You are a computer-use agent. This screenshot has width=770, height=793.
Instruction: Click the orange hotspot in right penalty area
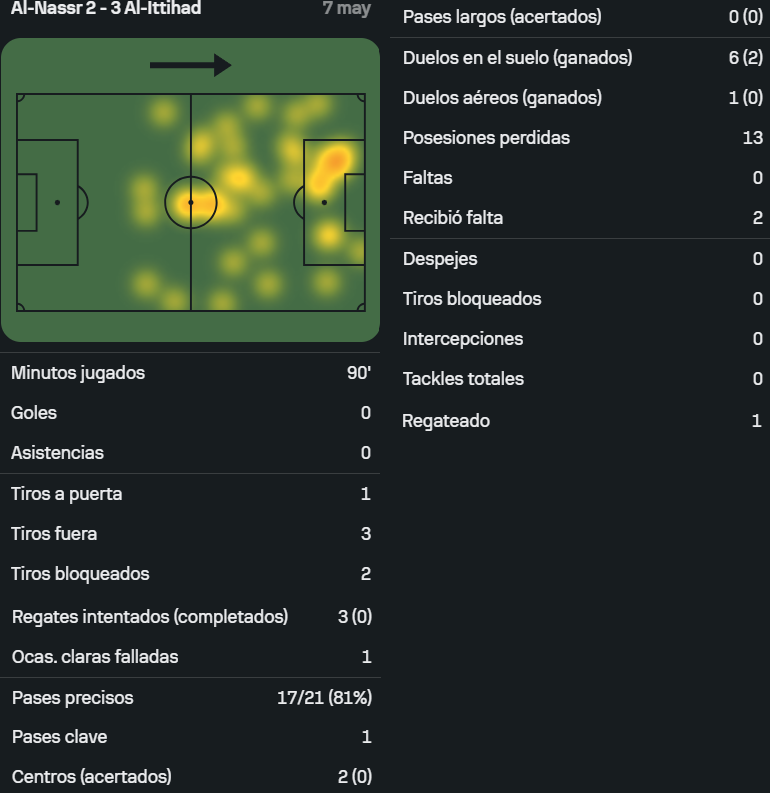(x=334, y=162)
